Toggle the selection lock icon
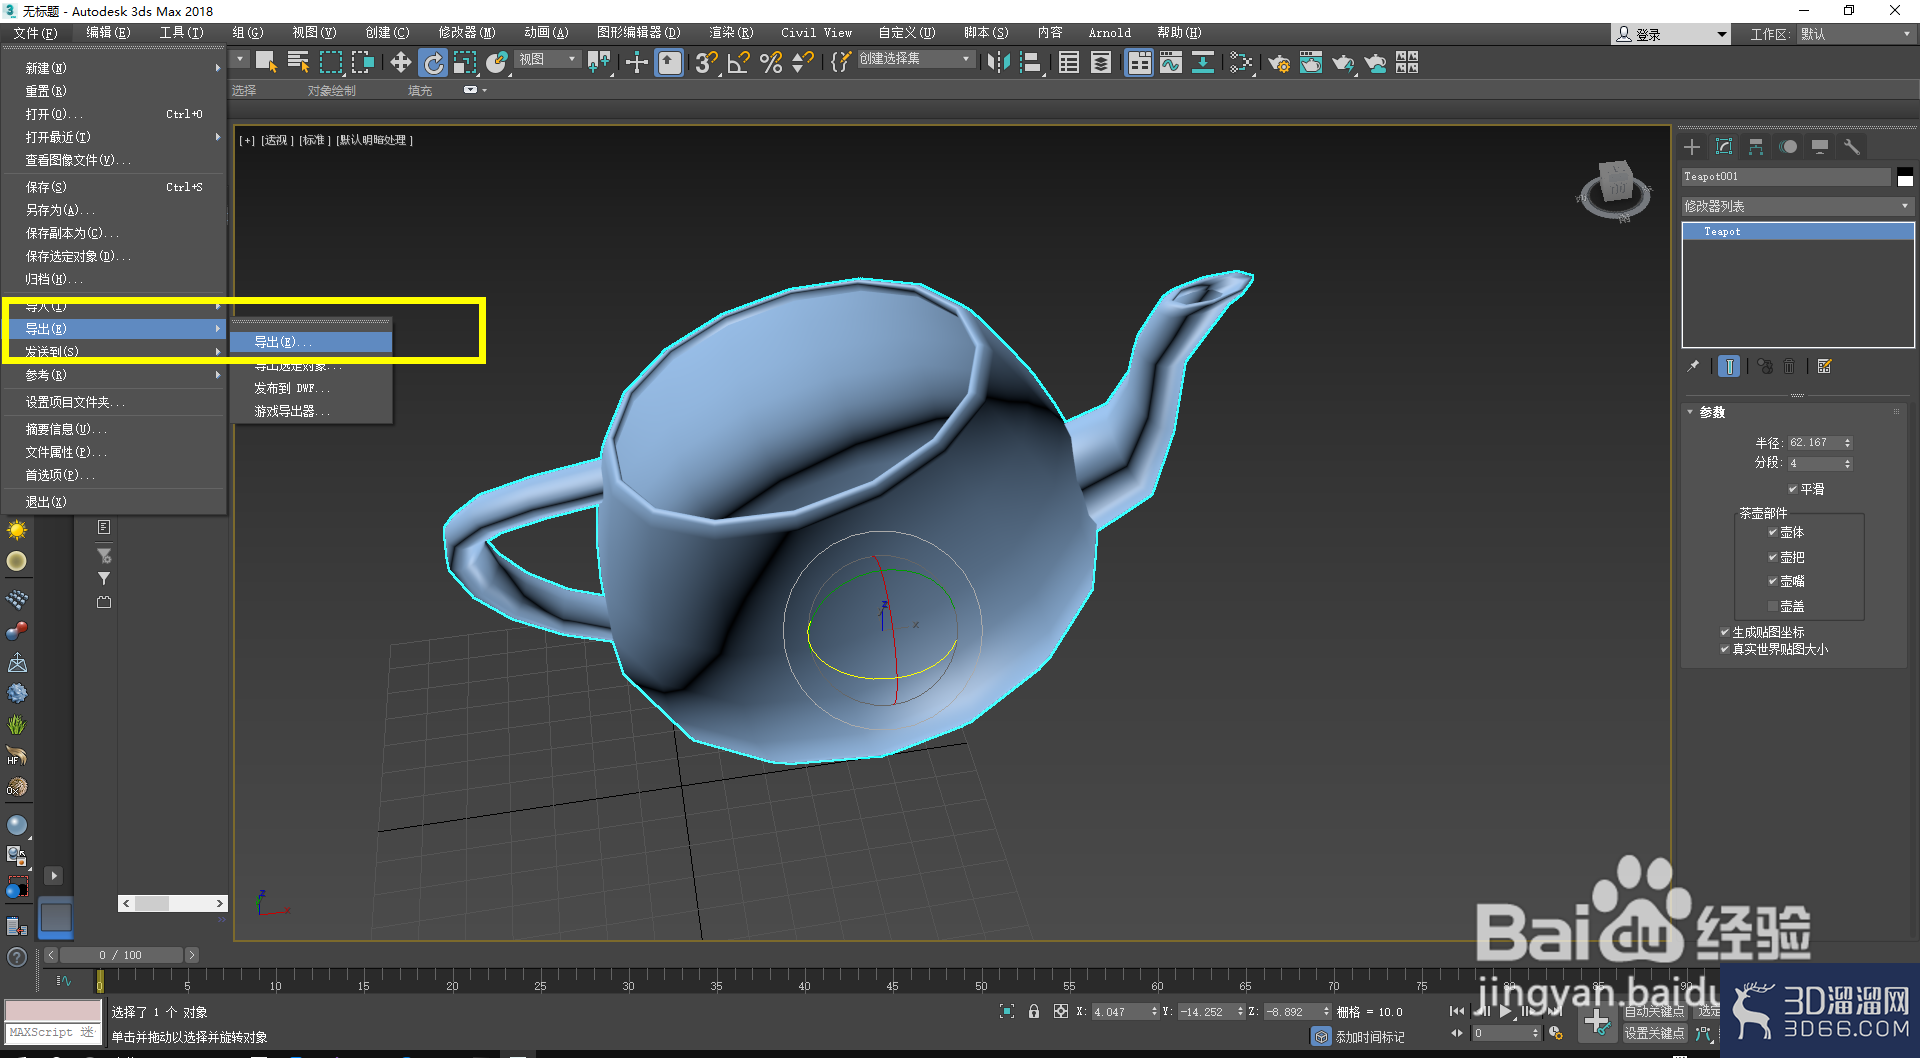 pos(1034,1011)
